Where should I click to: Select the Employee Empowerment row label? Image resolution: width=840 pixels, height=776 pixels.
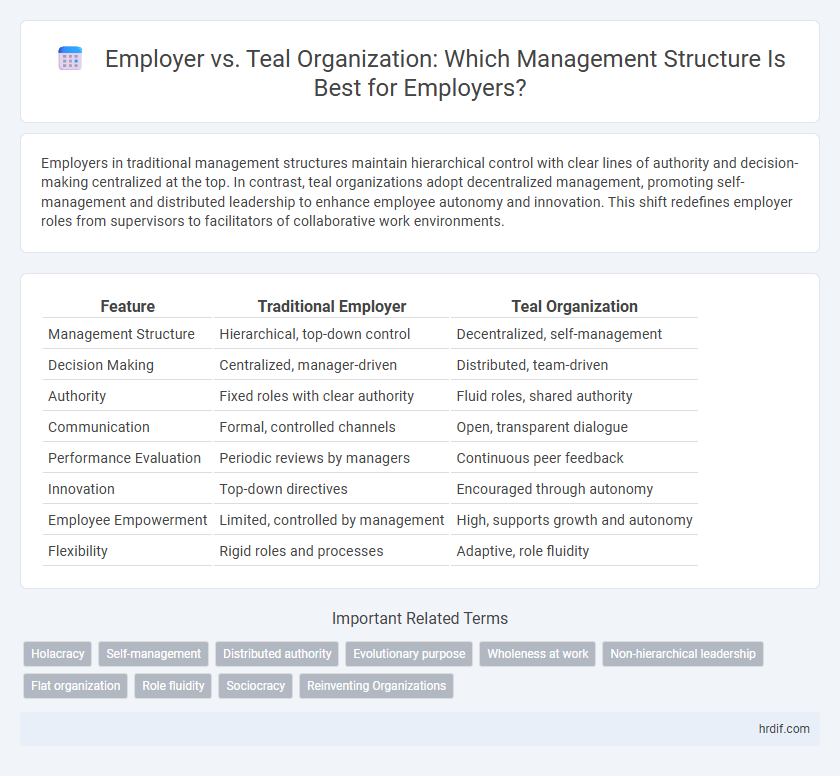click(128, 521)
